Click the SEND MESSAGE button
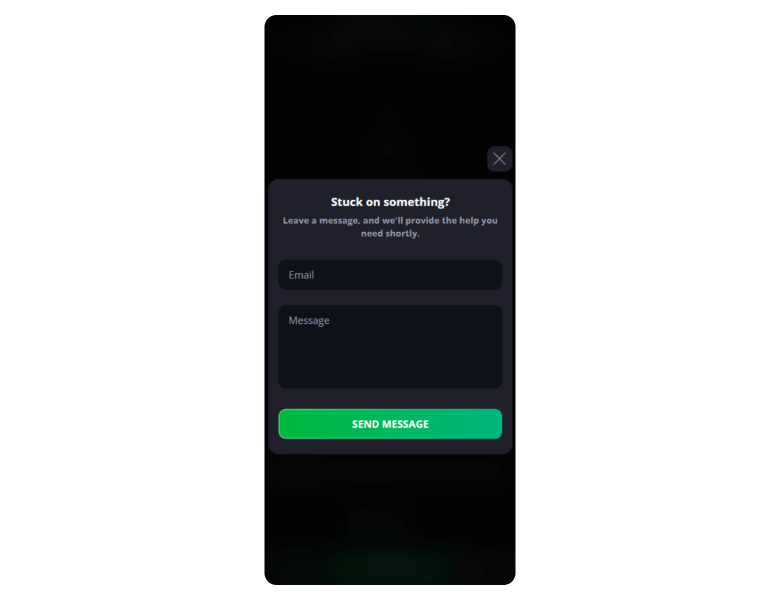This screenshot has height=600, width=780. (390, 424)
